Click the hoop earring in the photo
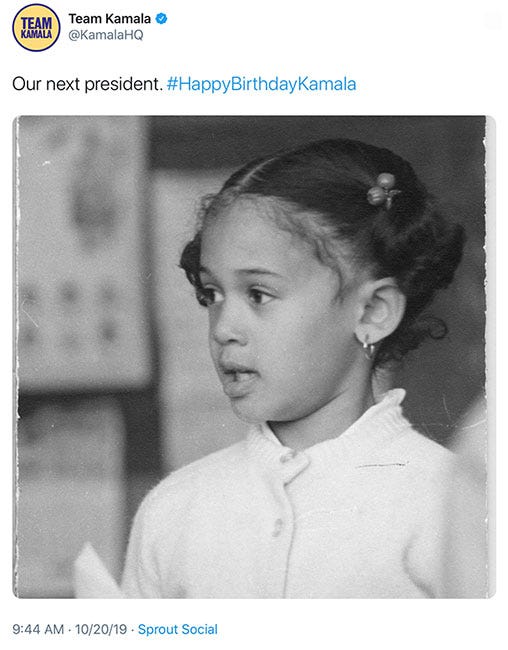This screenshot has width=508, height=650. point(368,347)
